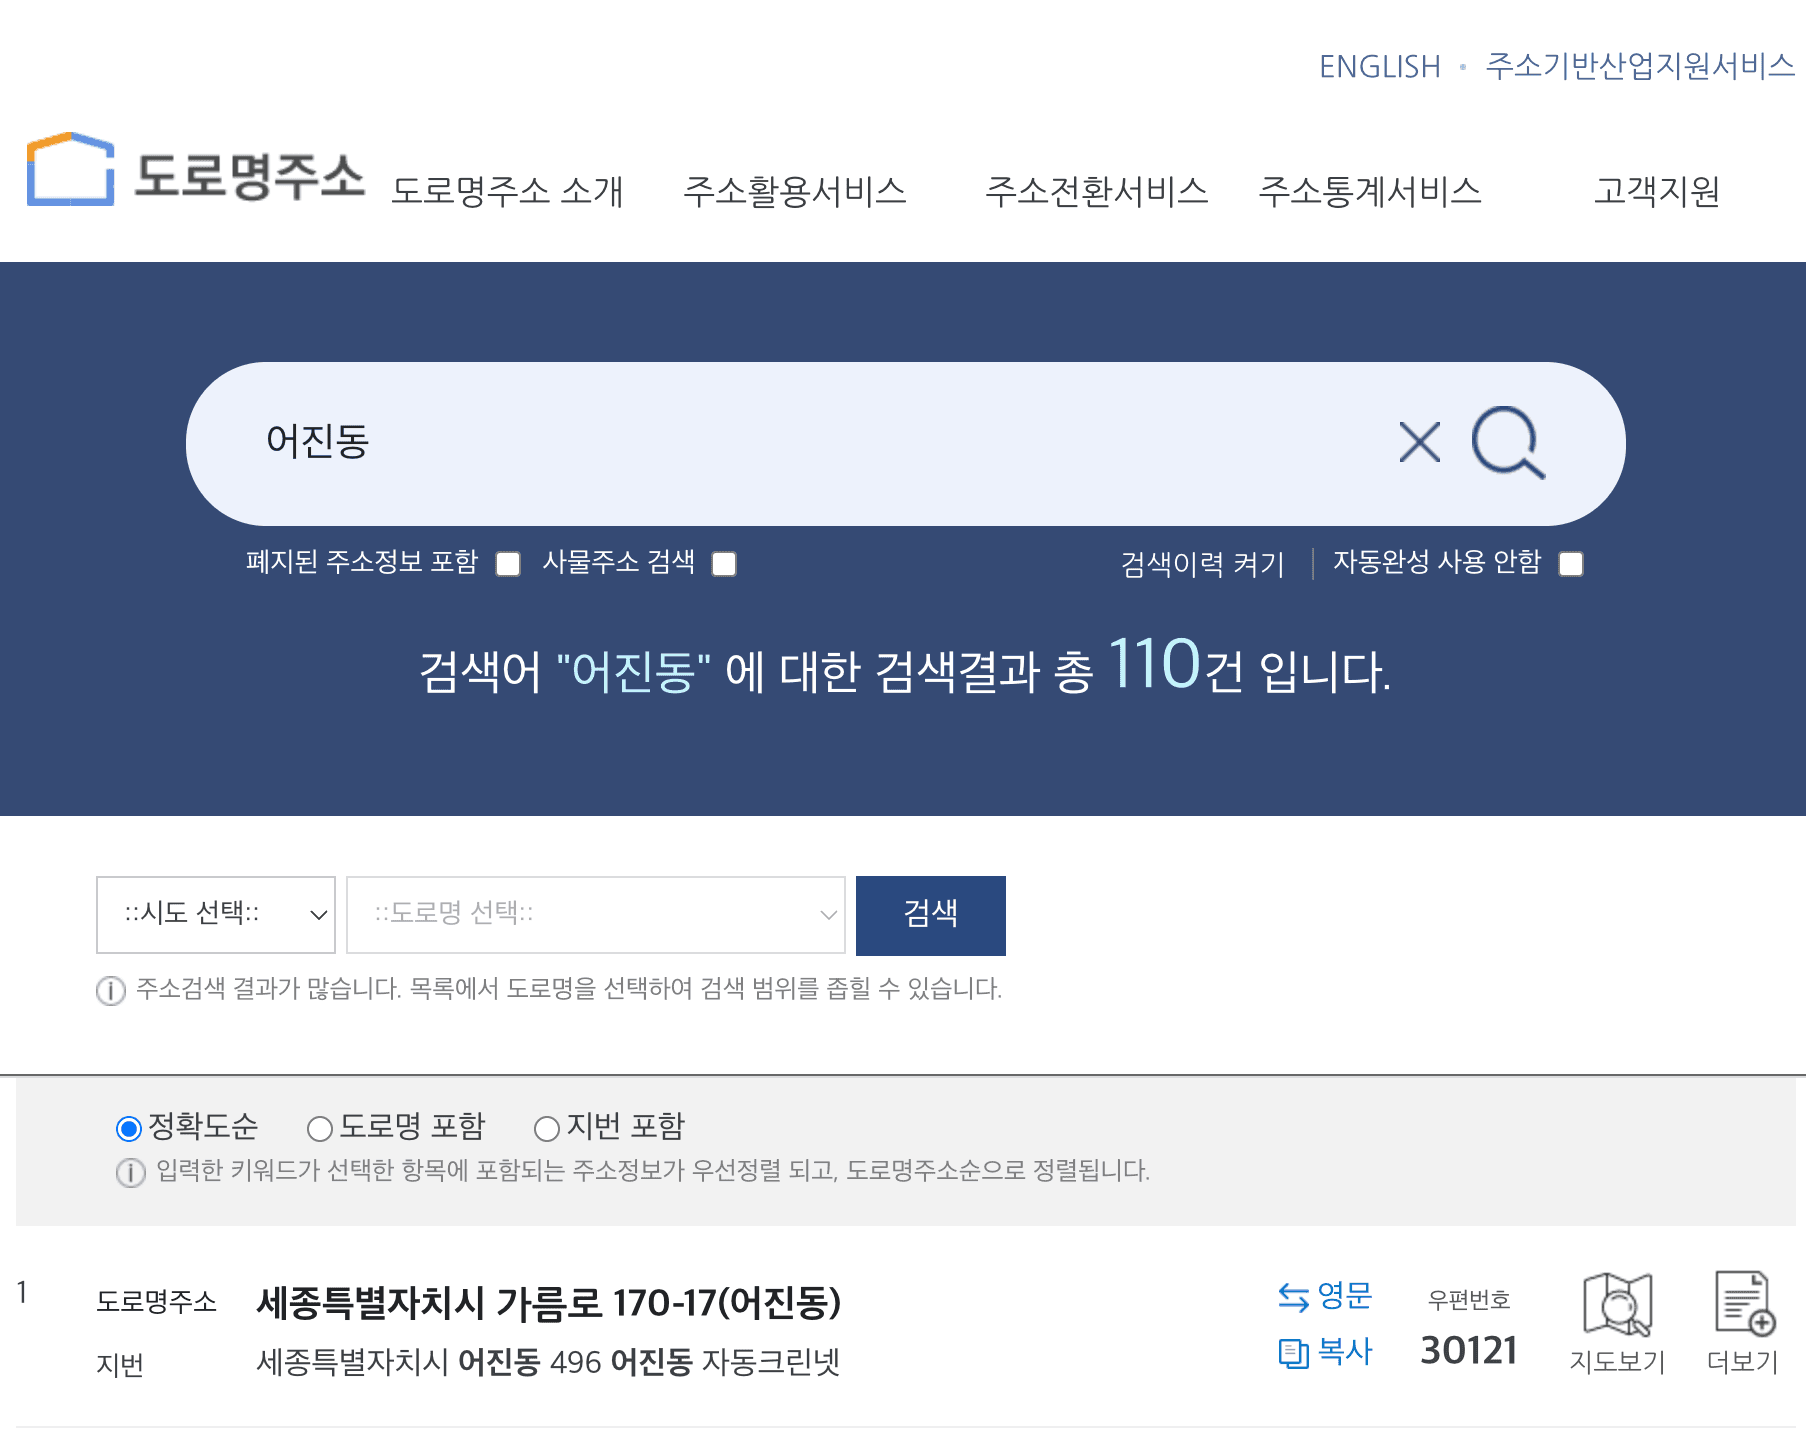Enable the 폐지된 주소정보 포함 checkbox
Image resolution: width=1806 pixels, height=1450 pixels.
[508, 564]
